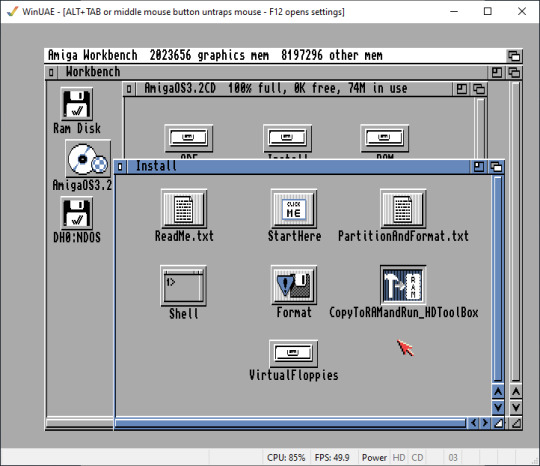Viewport: 540px width, 466px height.
Task: Click the Install window title bar
Action: coord(298,167)
